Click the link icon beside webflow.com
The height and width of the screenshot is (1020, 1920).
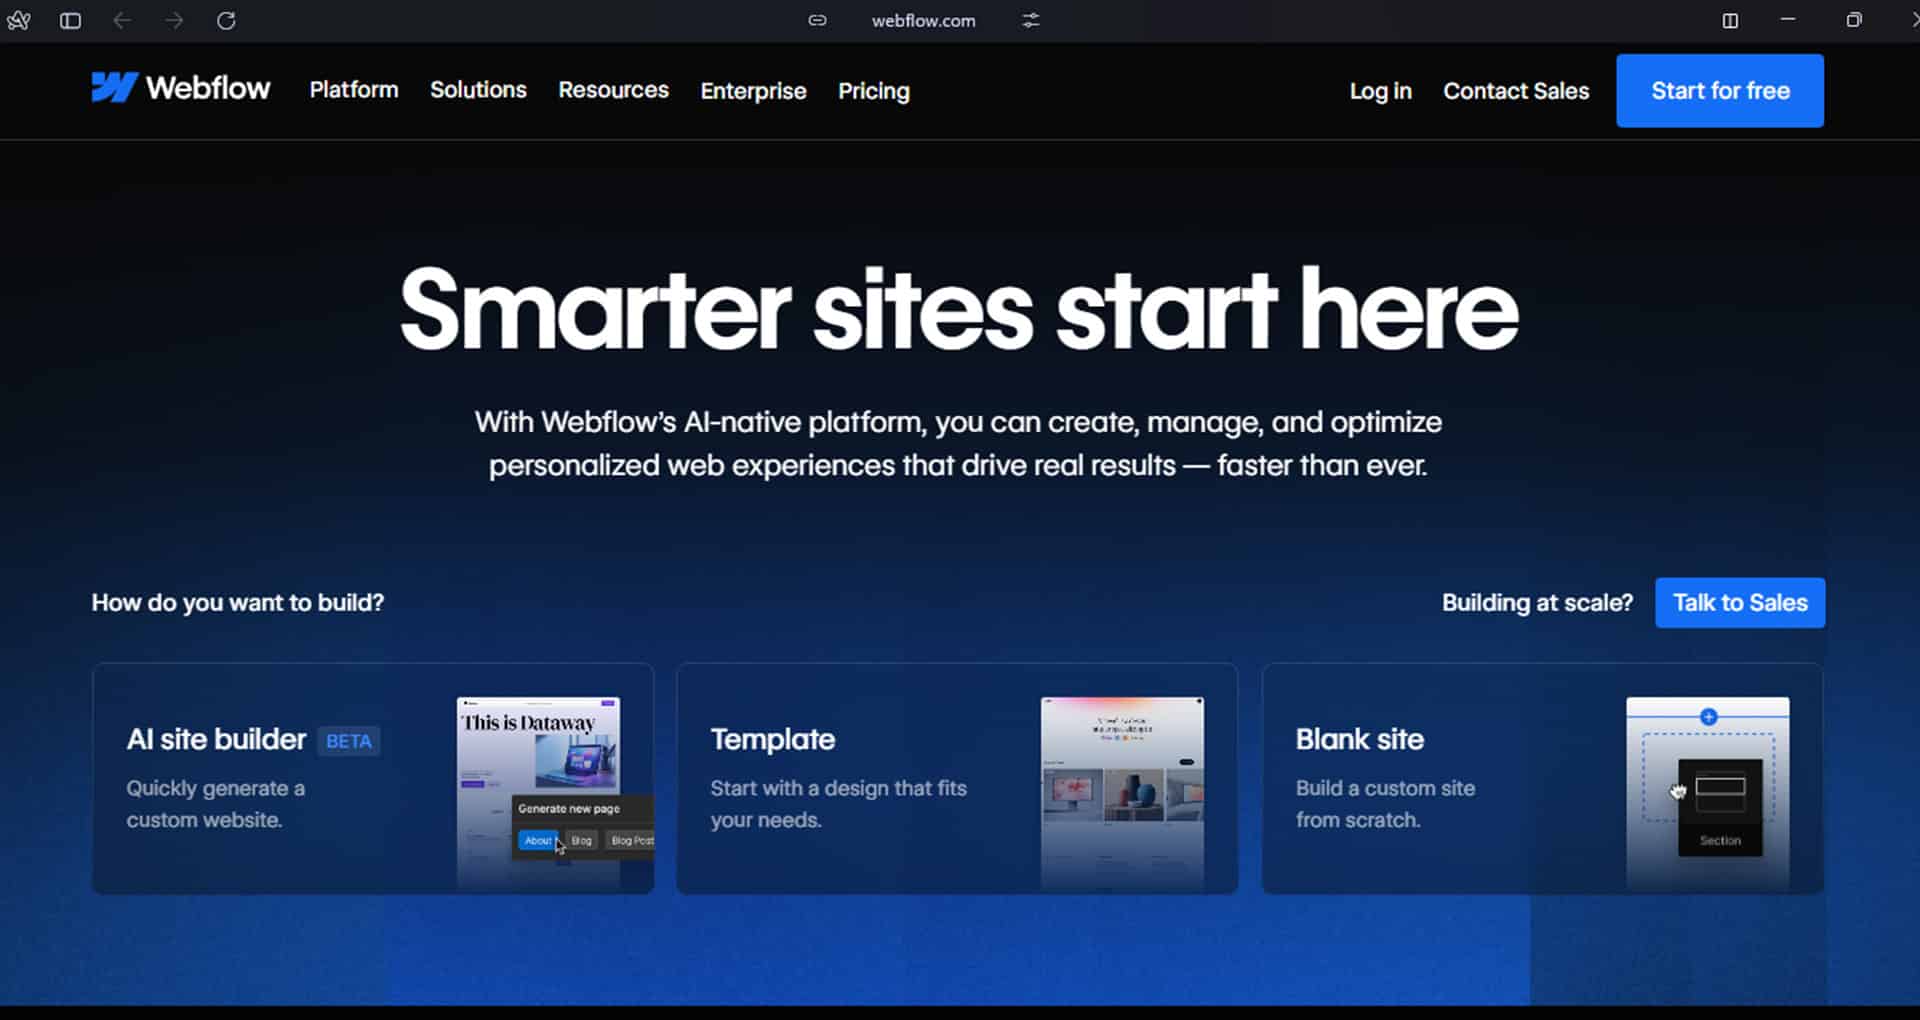tap(817, 20)
